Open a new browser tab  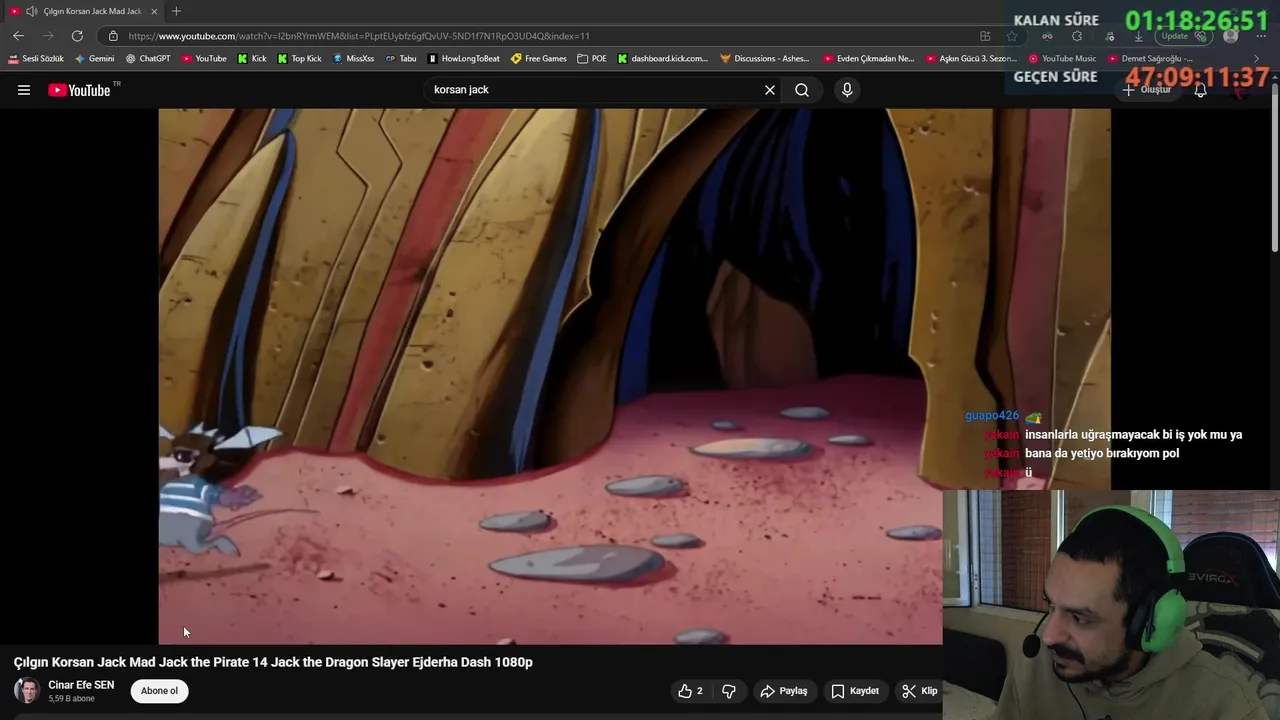tap(176, 11)
